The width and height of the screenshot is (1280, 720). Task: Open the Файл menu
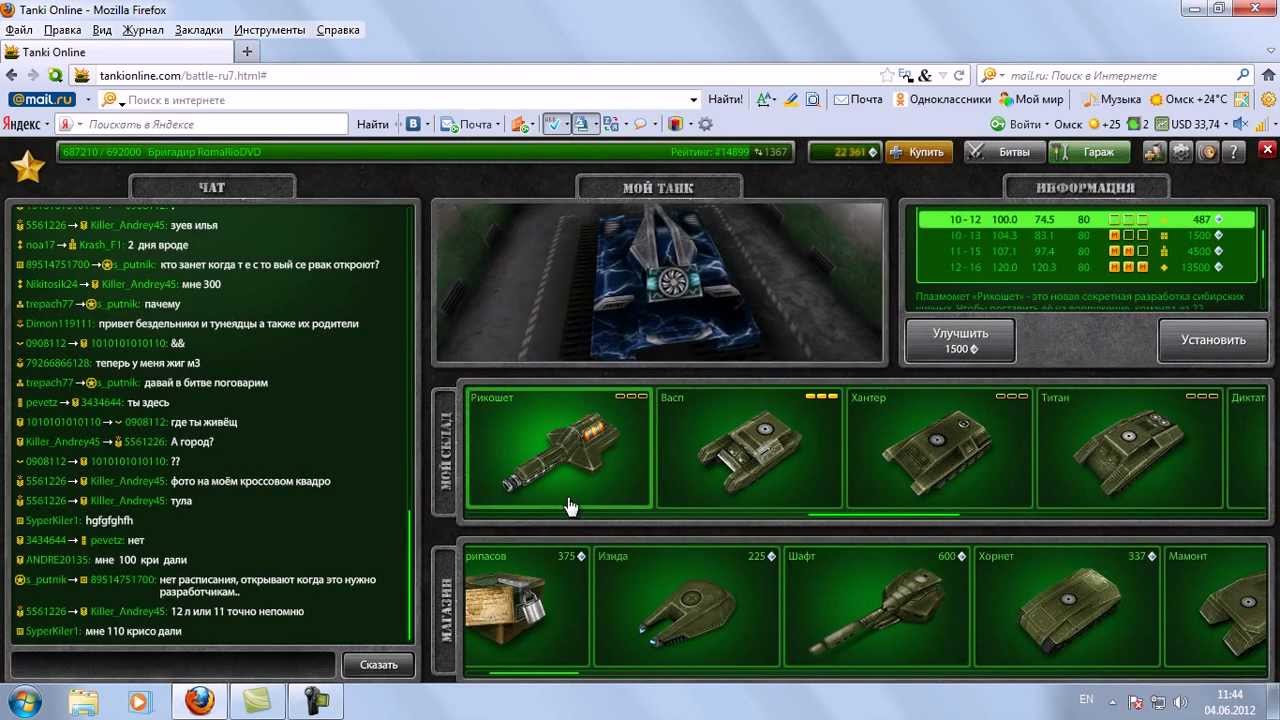(19, 30)
